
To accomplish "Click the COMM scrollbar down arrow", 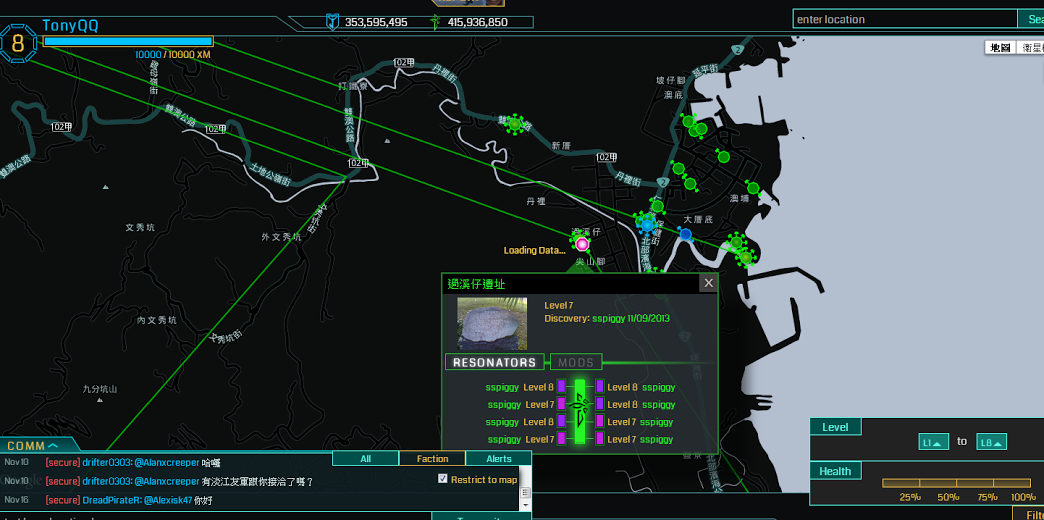I will pyautogui.click(x=525, y=505).
